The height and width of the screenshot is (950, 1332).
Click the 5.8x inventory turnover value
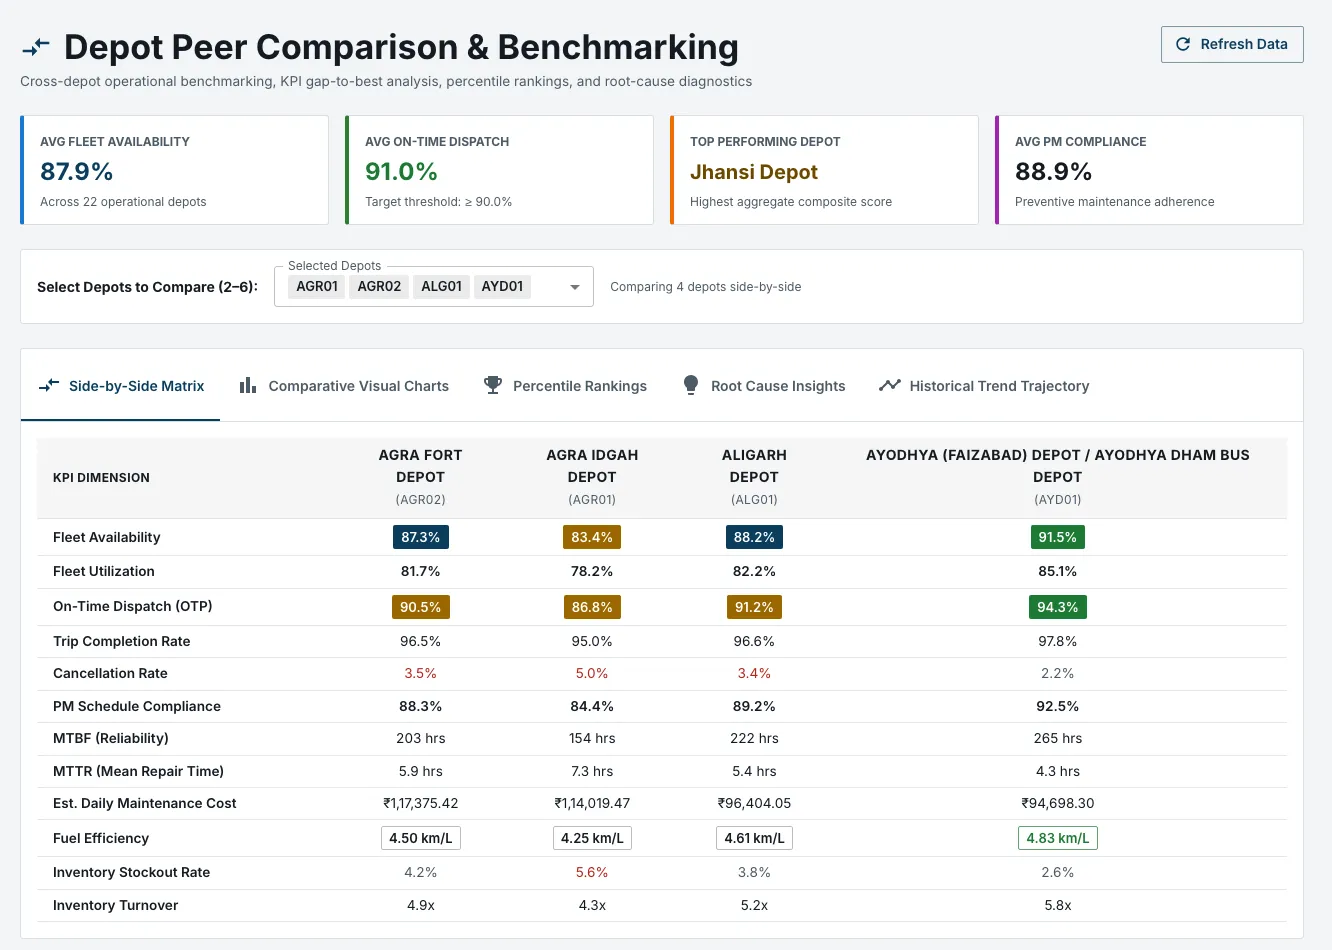click(x=1057, y=905)
